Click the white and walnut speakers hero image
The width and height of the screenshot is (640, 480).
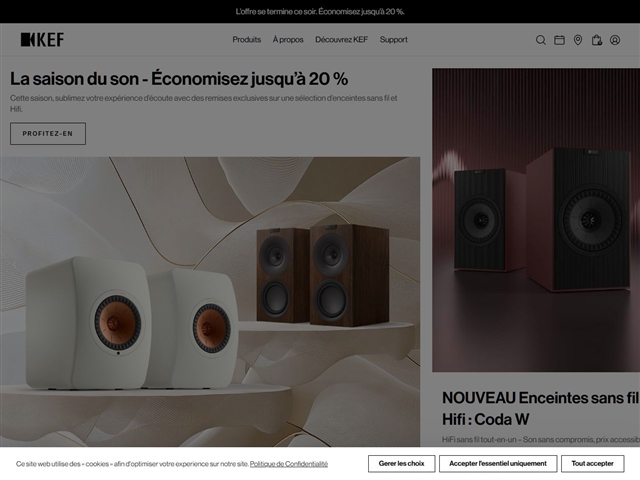coord(210,302)
